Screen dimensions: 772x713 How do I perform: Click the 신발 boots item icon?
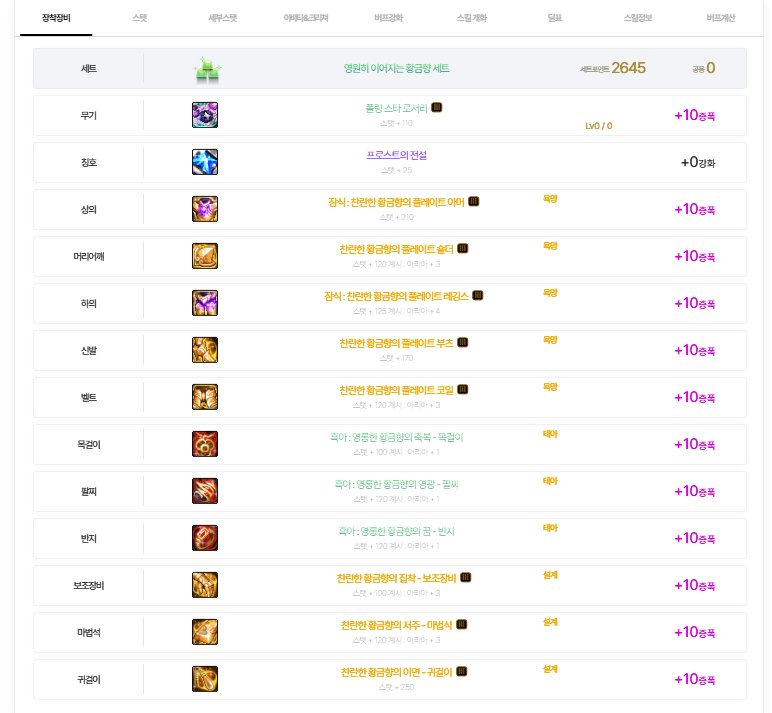tap(205, 350)
